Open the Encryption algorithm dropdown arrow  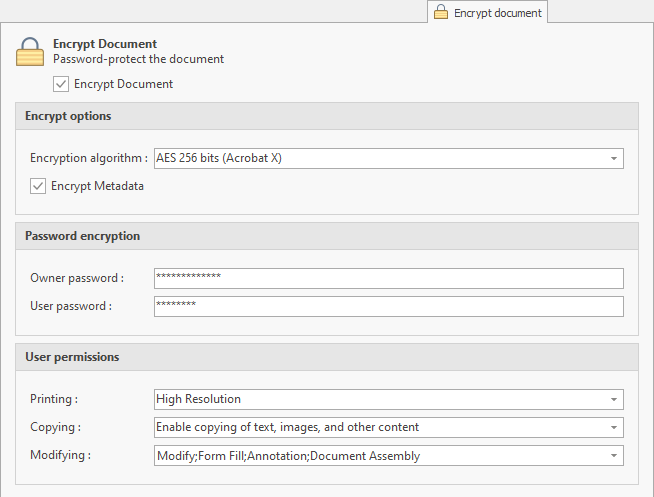pyautogui.click(x=614, y=158)
